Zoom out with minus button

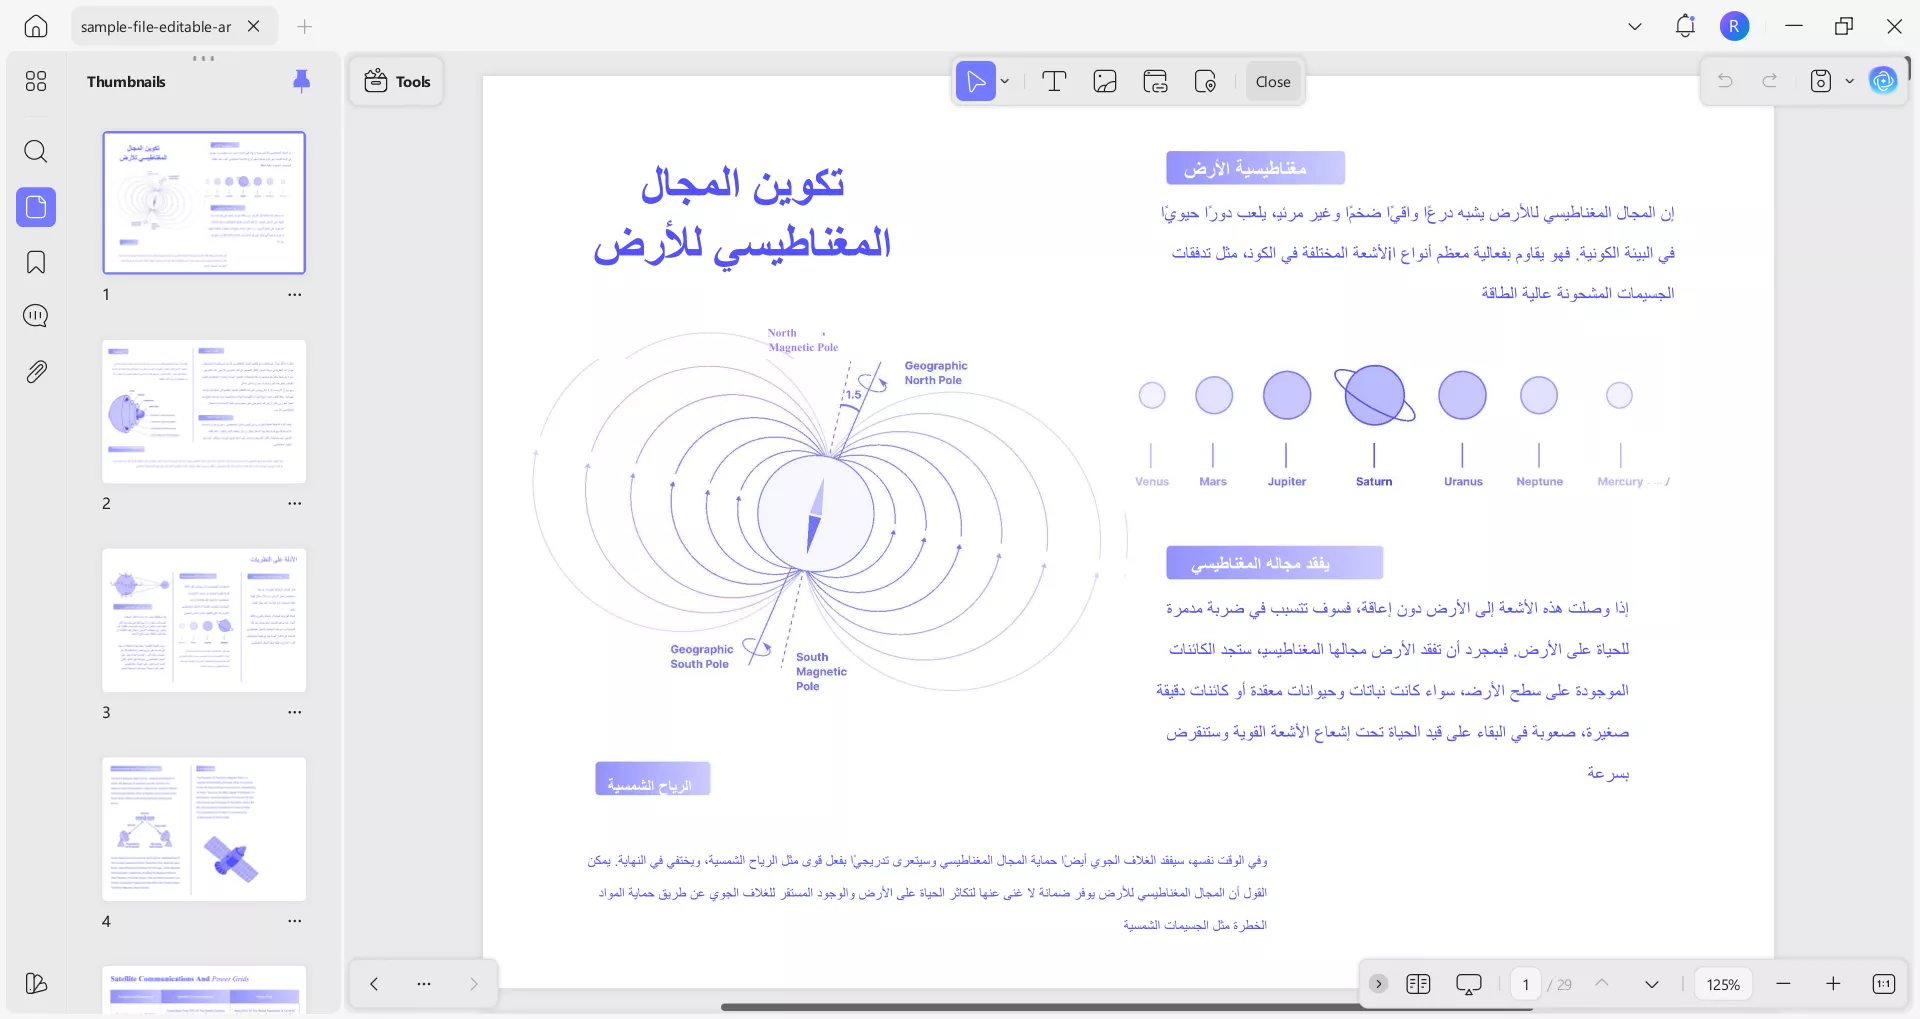coord(1783,984)
